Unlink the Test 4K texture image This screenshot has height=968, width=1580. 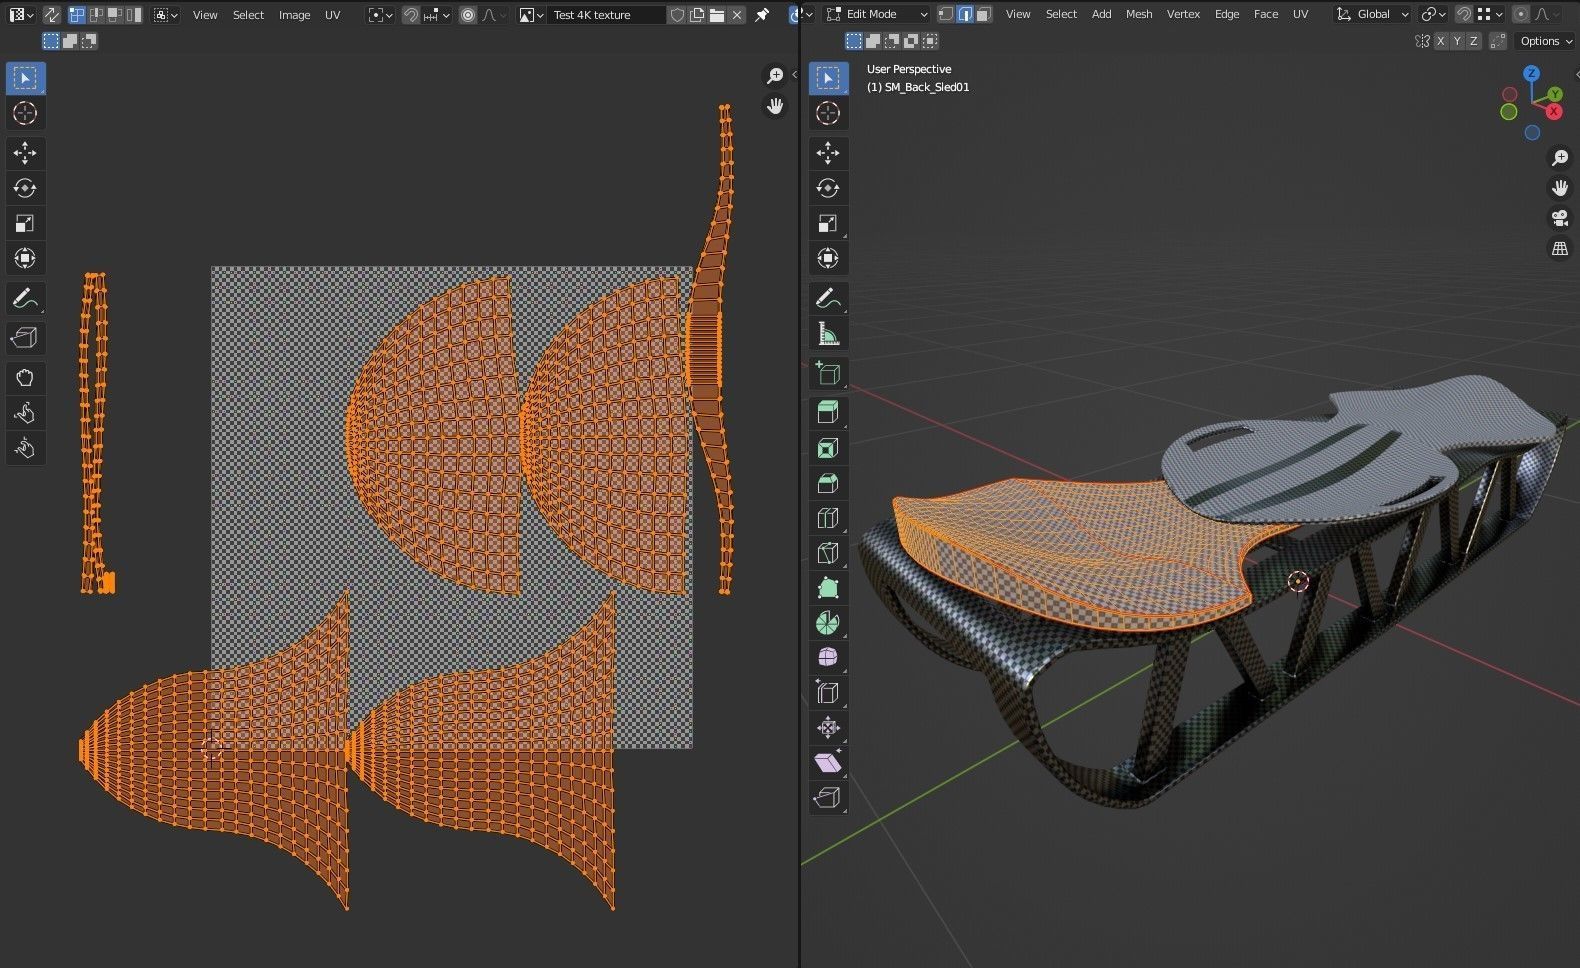[x=737, y=15]
